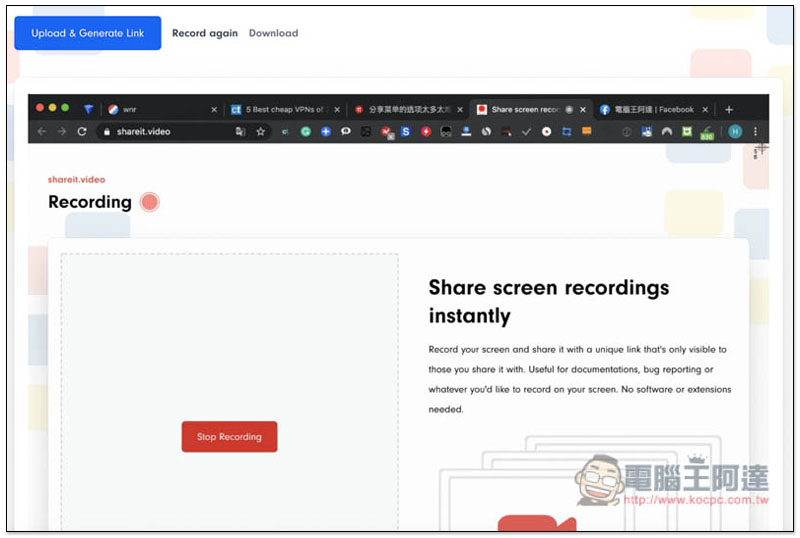Click the lock icon in the address bar
Screen dimensions: 800x538
click(107, 132)
